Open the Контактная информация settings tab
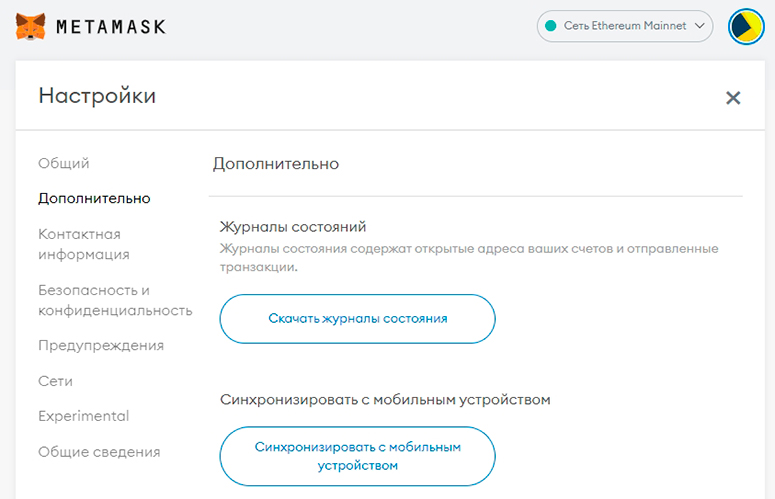The image size is (775, 499). pyautogui.click(x=84, y=244)
